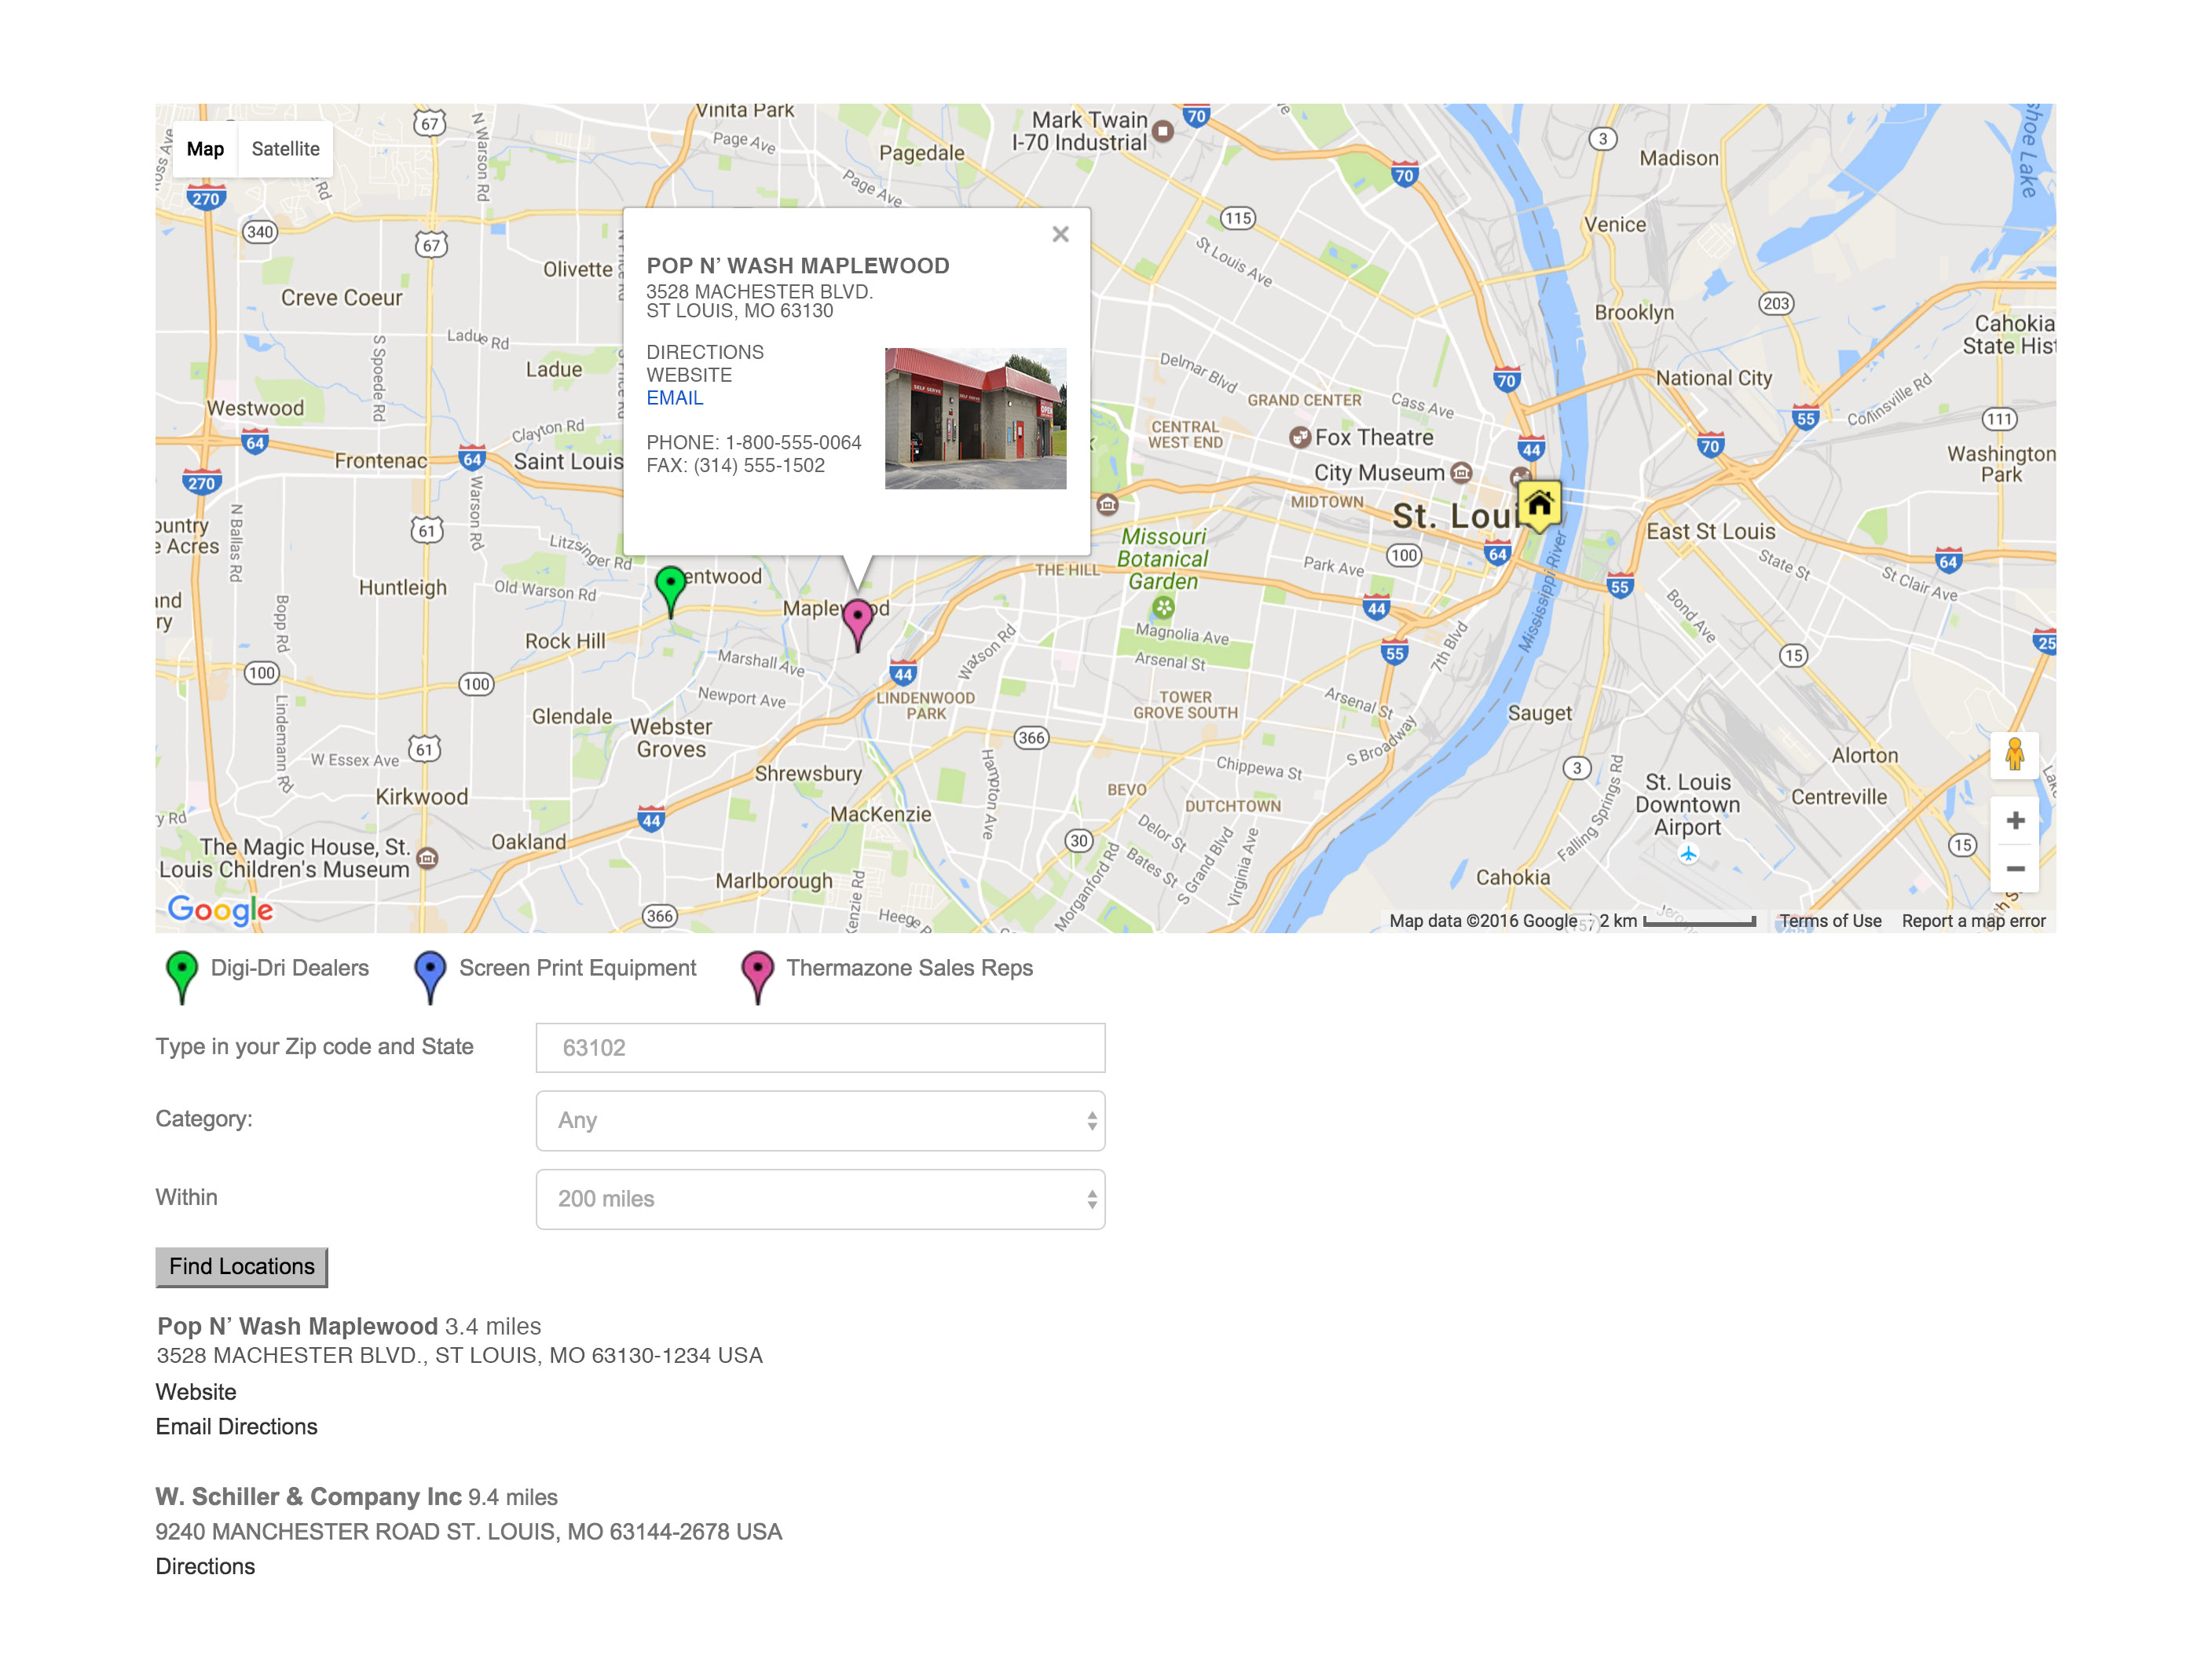Click Thermazone Sales Reps legend label
2212x1670 pixels.
[x=910, y=968]
